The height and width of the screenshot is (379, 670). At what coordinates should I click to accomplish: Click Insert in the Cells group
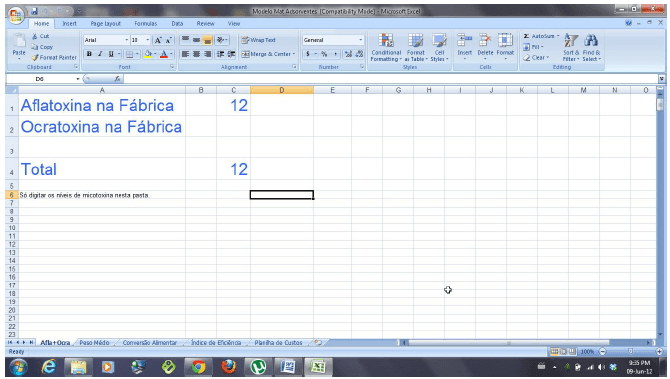point(464,46)
